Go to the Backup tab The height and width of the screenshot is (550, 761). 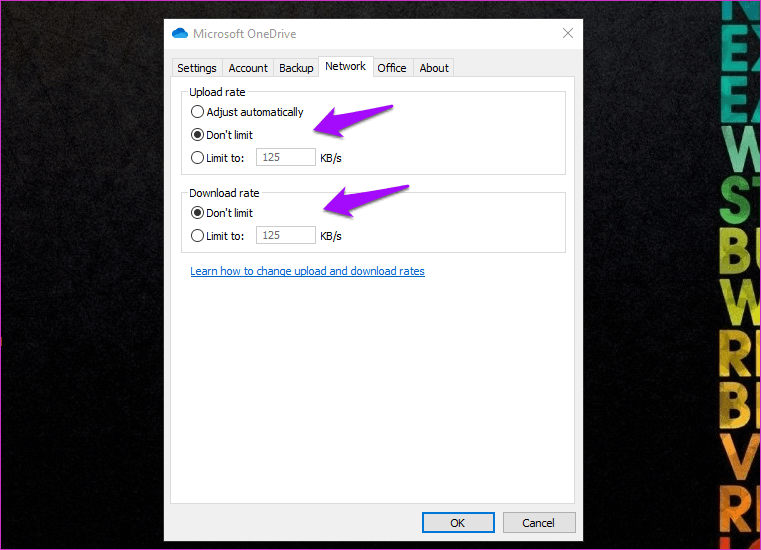pyautogui.click(x=296, y=68)
